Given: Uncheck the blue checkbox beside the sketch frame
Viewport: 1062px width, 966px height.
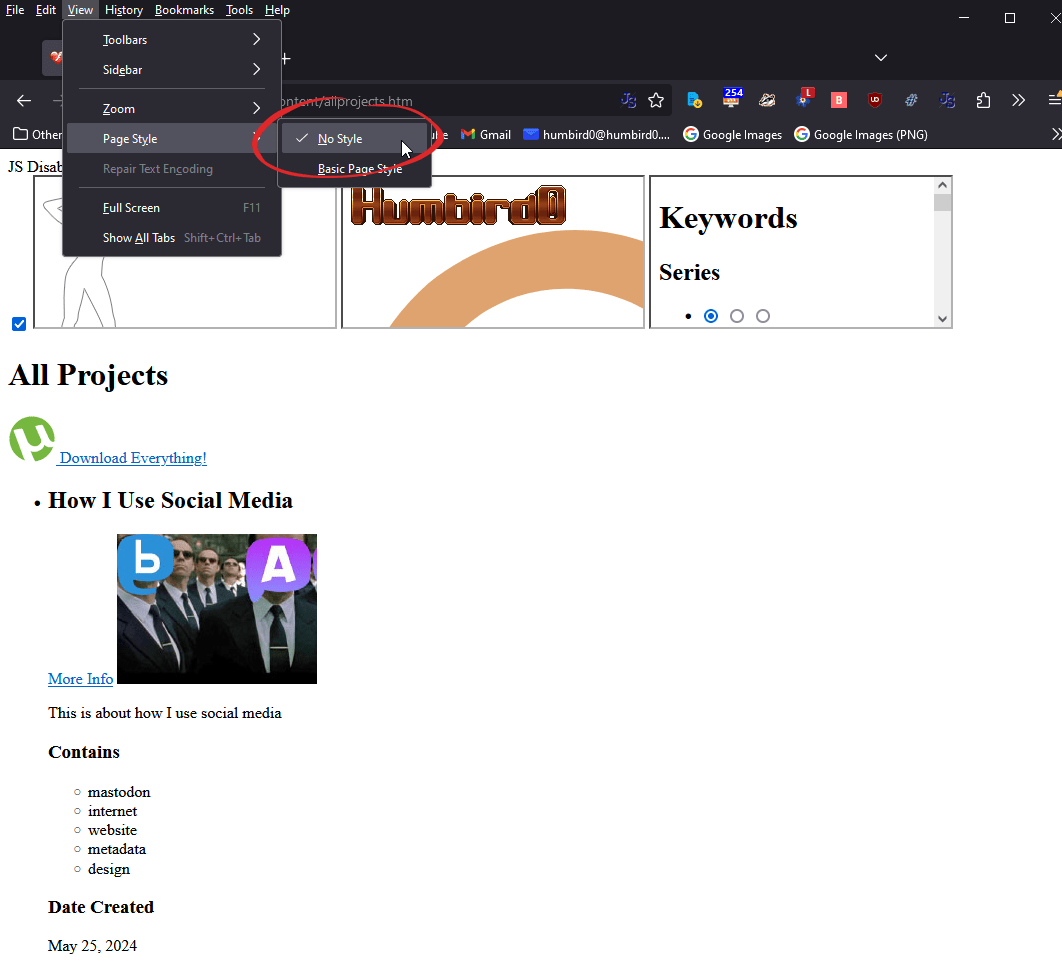Looking at the screenshot, I should pos(19,324).
